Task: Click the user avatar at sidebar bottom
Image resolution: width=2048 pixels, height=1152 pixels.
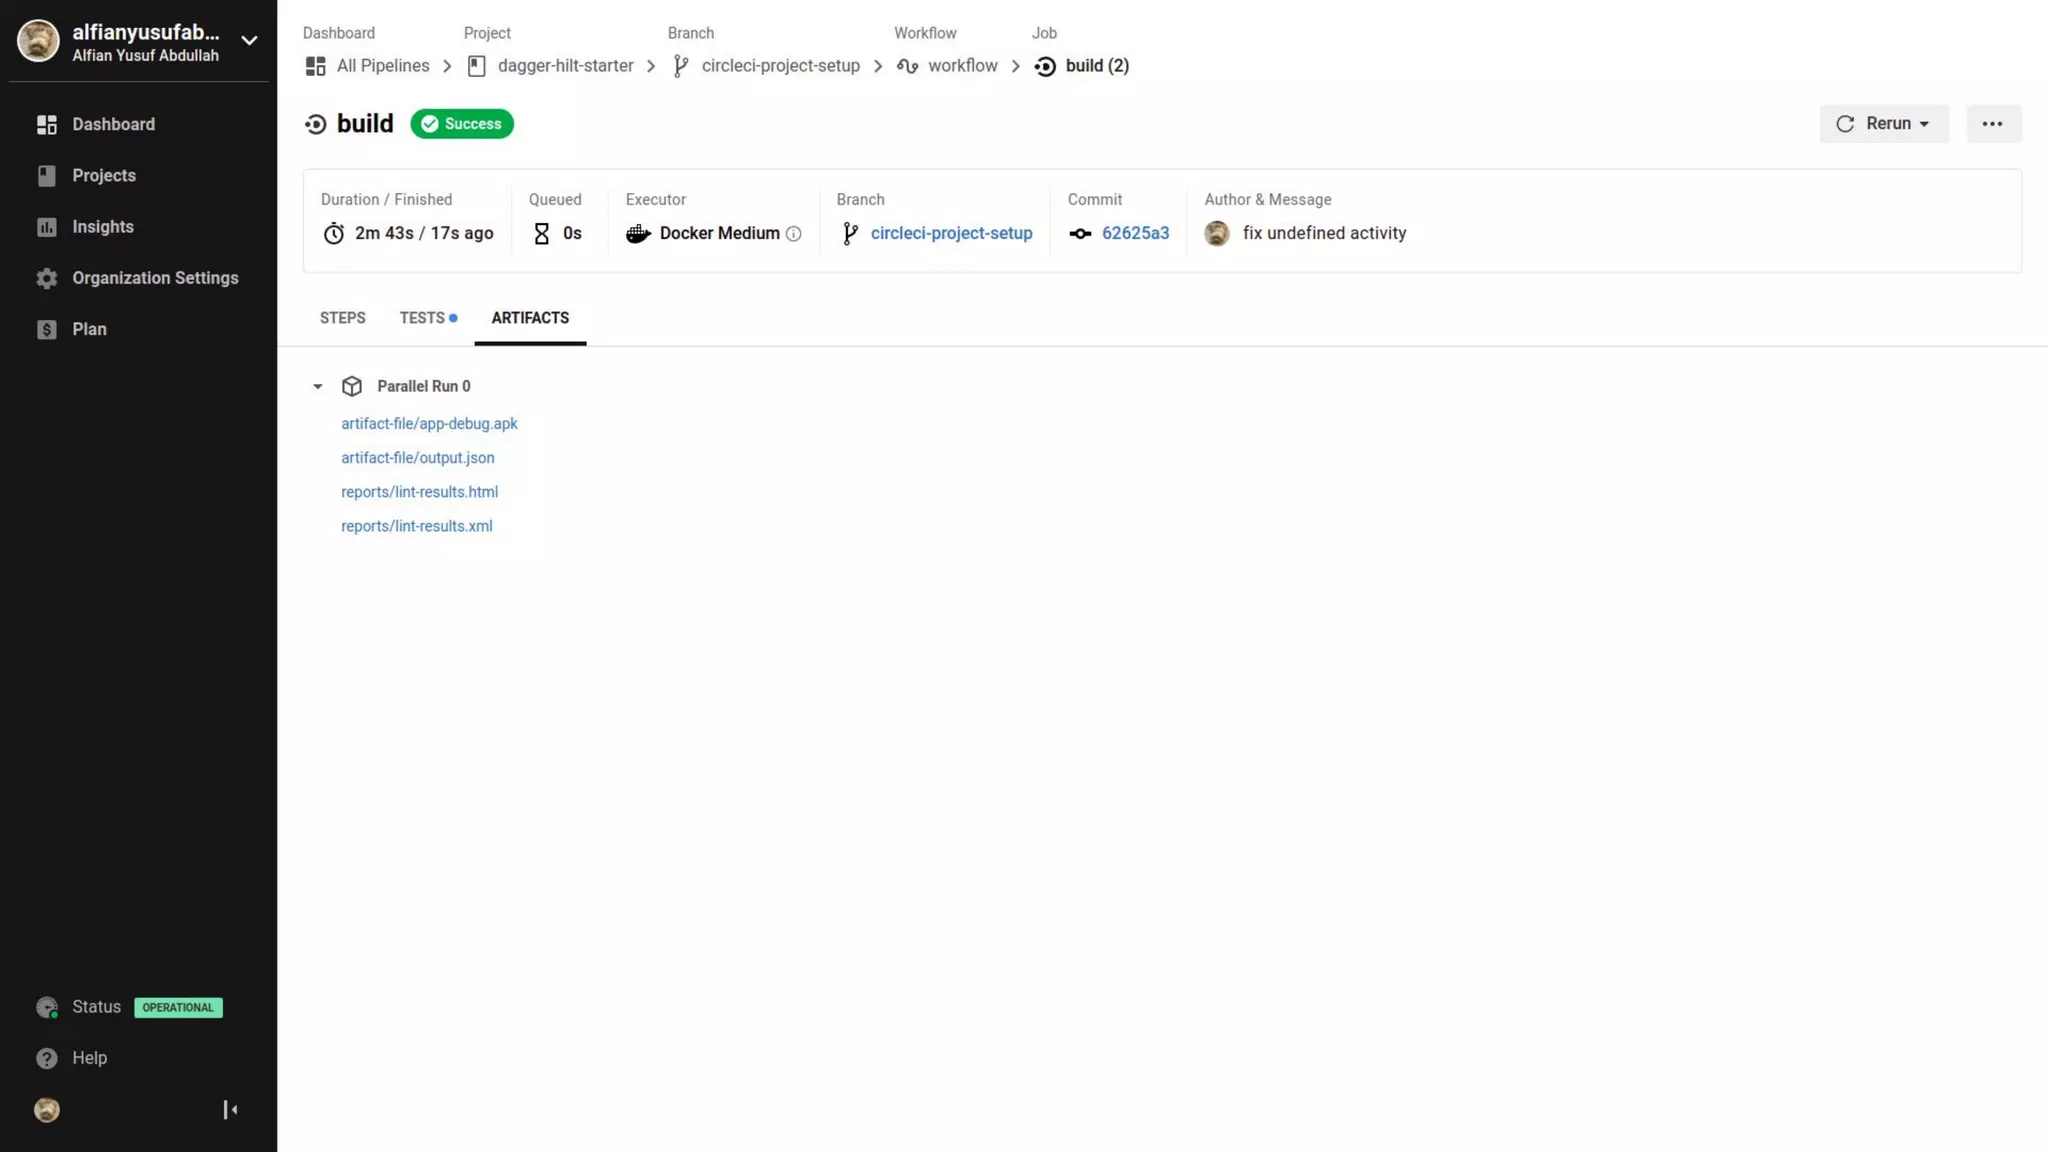Action: point(46,1110)
